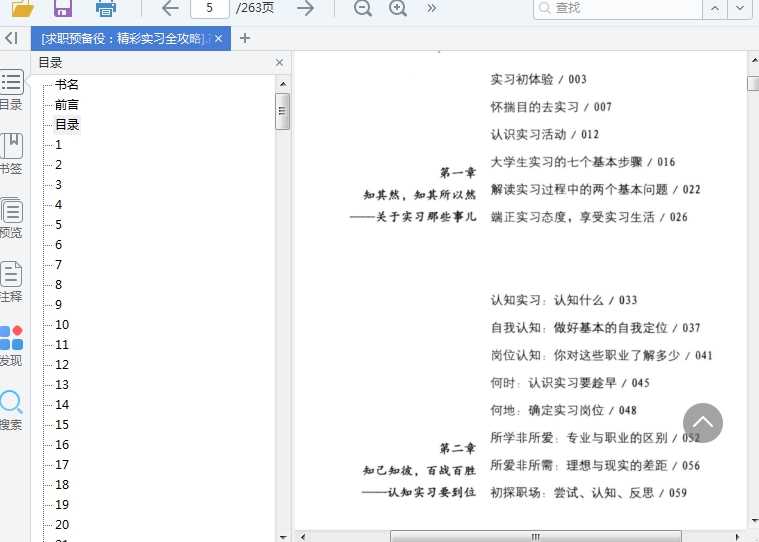Viewport: 759px width, 542px height.
Task: Jump to outline entry 20
Action: 62,525
